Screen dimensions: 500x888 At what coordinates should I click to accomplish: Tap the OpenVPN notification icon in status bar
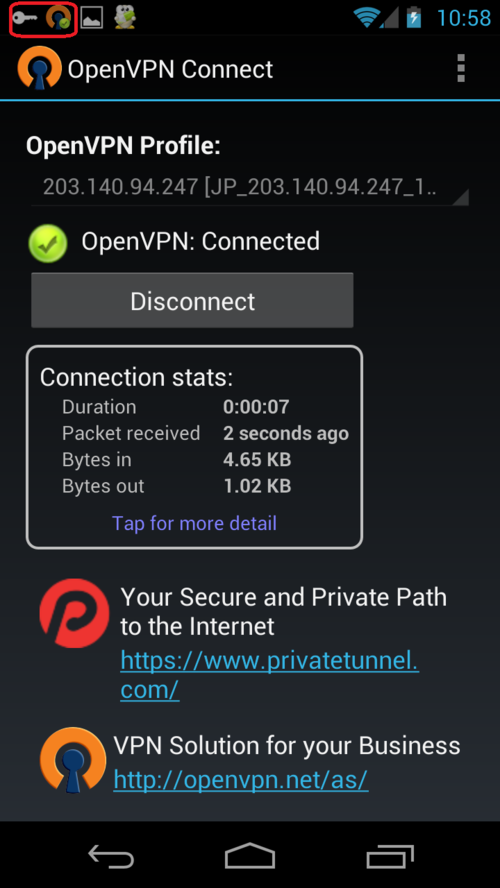point(58,18)
